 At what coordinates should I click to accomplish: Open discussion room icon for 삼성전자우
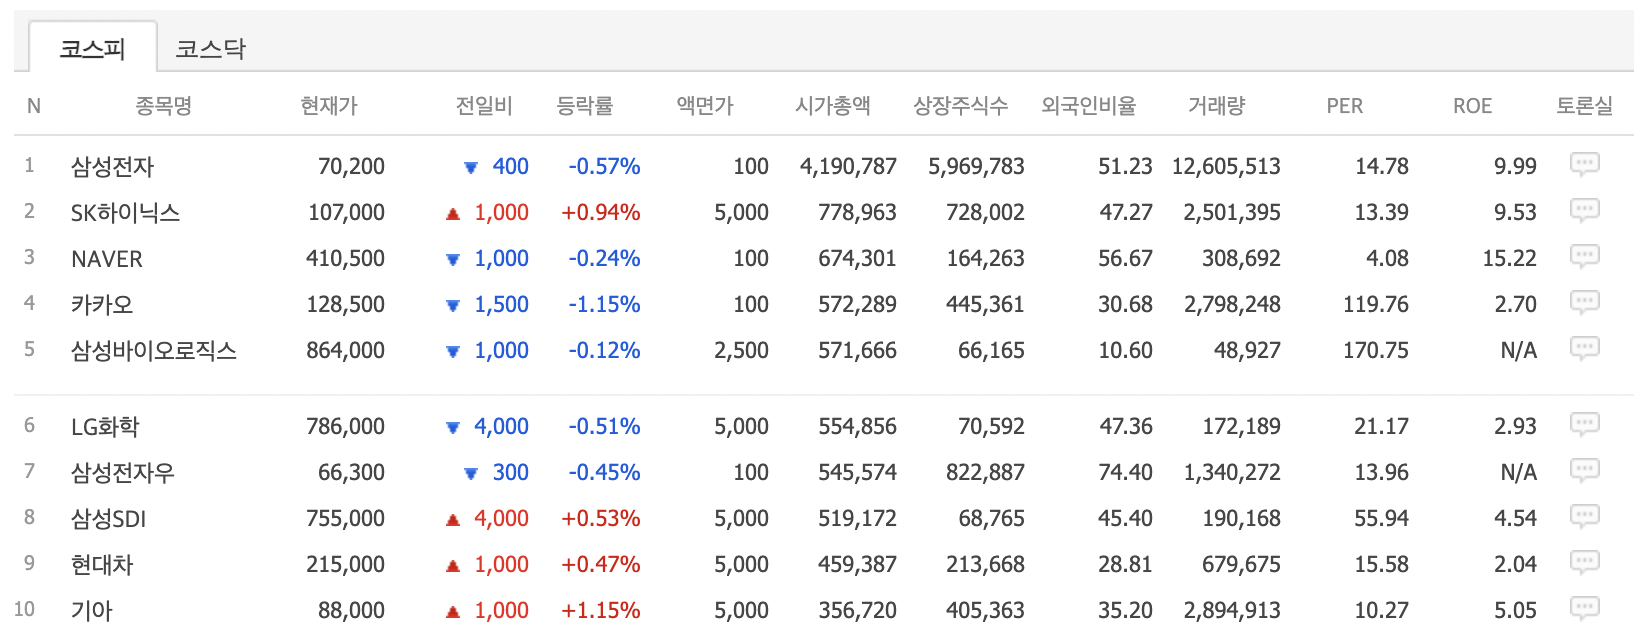coord(1584,471)
